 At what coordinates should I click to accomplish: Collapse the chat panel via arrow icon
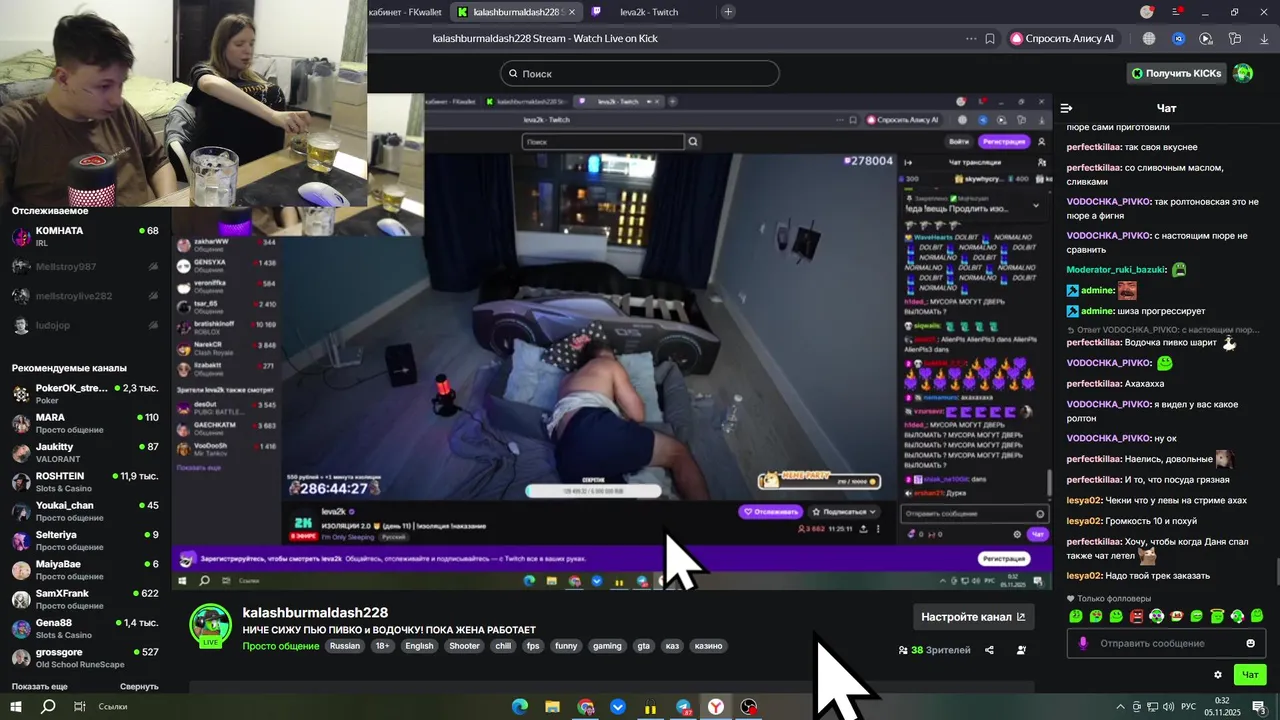click(x=1066, y=108)
